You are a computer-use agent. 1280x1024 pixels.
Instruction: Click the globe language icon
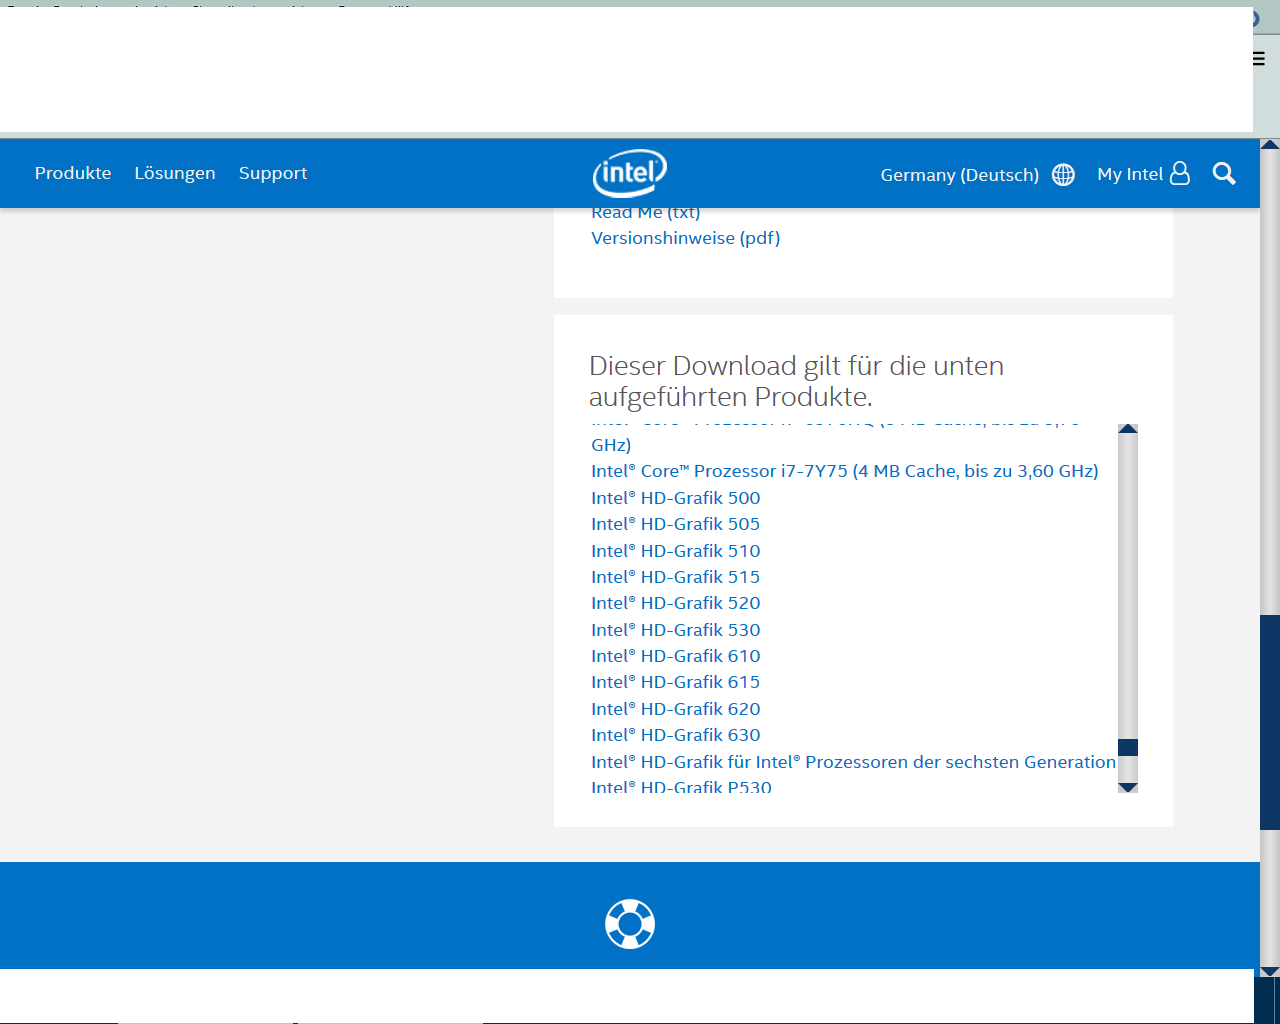pos(1063,175)
